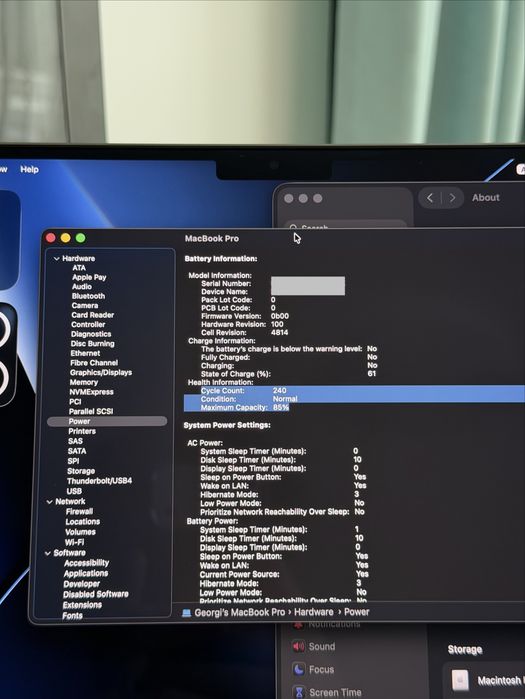Select Locations under Network
This screenshot has height=699, width=525.
pos(82,522)
